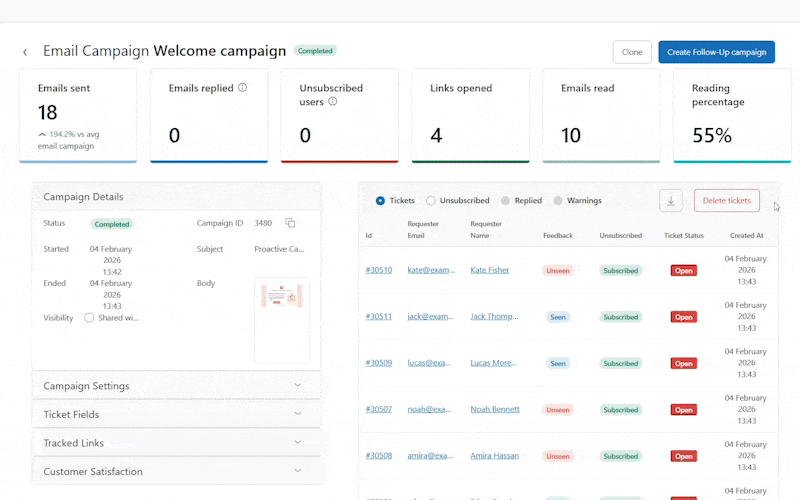Open requester email amira@exa...
Image resolution: width=800 pixels, height=500 pixels.
tap(430, 456)
